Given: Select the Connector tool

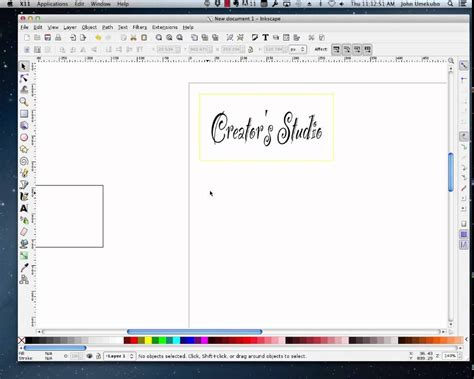Looking at the screenshot, I should [x=24, y=279].
